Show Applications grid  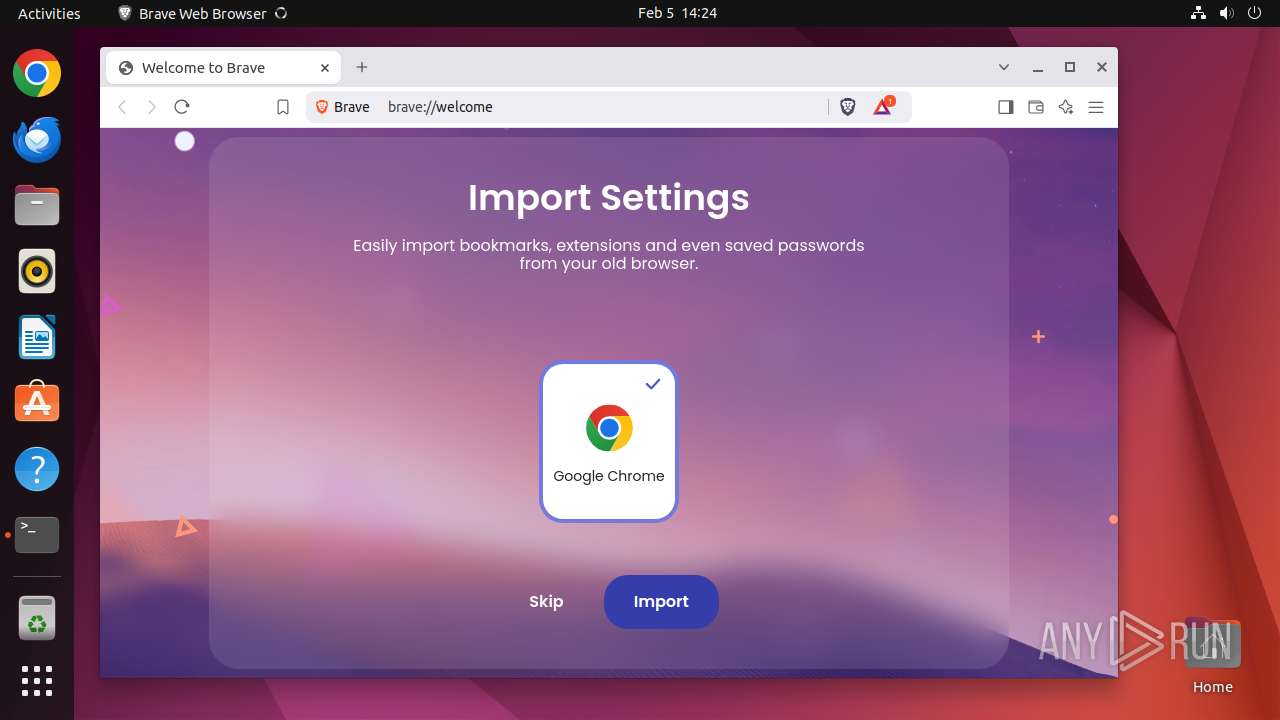(37, 681)
